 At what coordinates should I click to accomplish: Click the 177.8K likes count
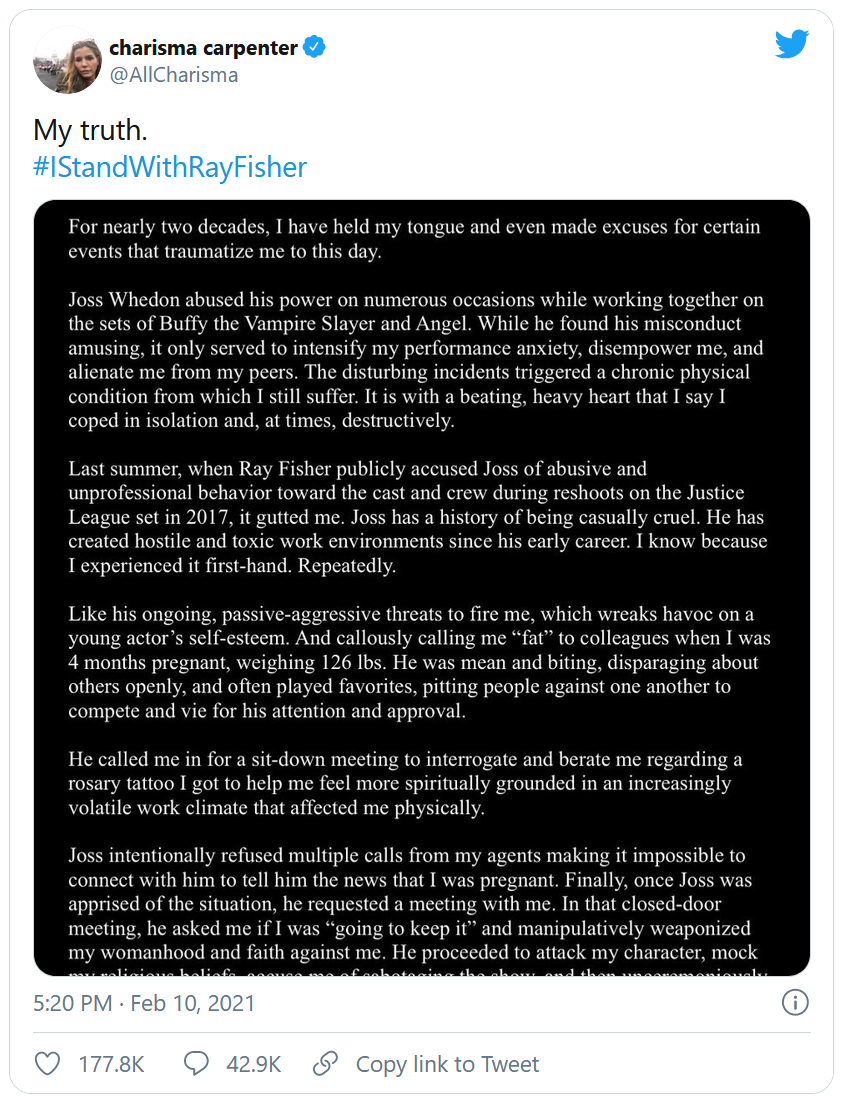point(109,1064)
